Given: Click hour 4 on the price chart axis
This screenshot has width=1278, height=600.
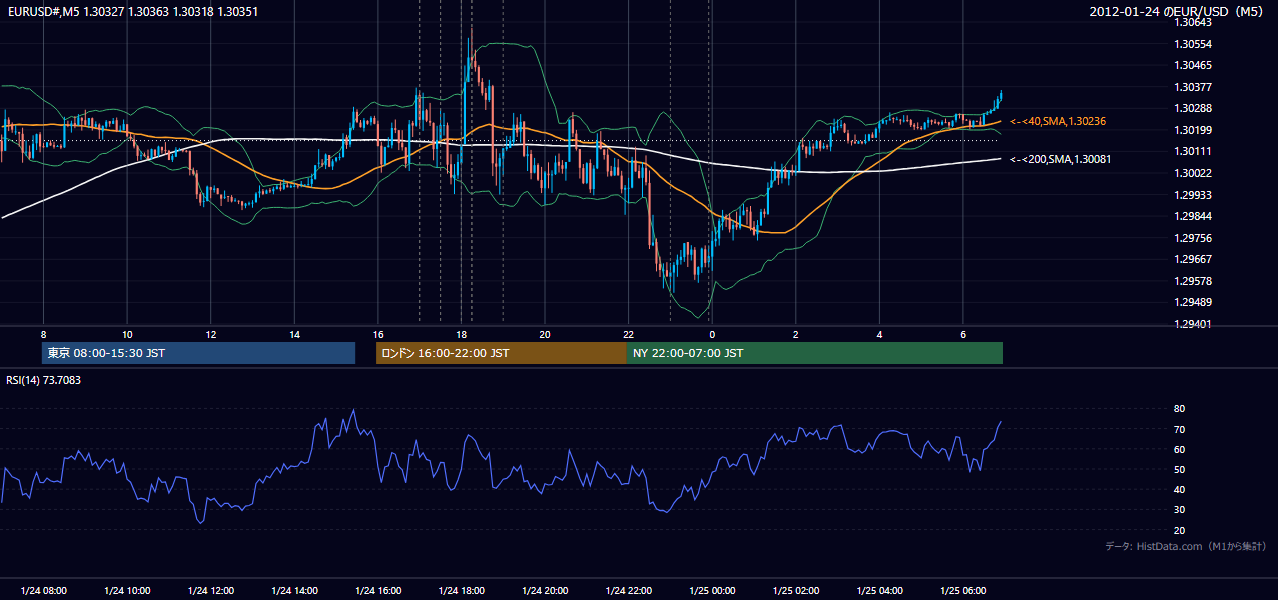Looking at the screenshot, I should 879,334.
